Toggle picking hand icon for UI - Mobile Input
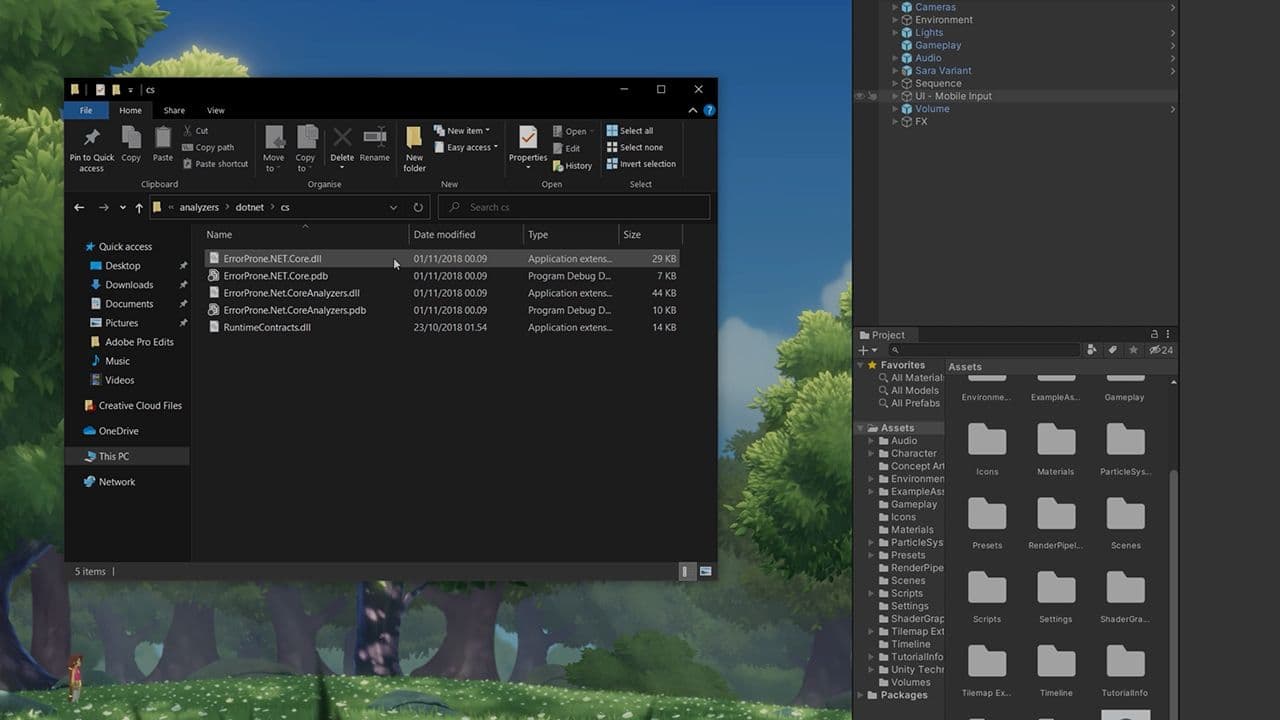The width and height of the screenshot is (1280, 720). (872, 96)
